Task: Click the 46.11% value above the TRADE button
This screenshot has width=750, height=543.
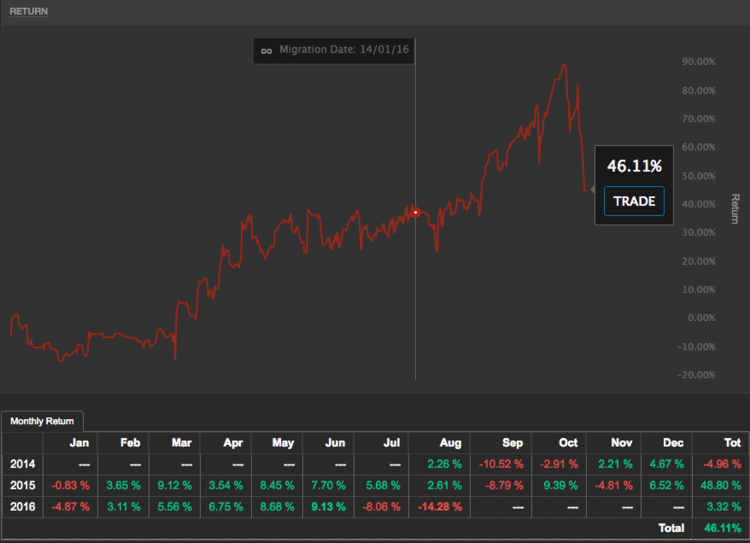Action: point(634,166)
